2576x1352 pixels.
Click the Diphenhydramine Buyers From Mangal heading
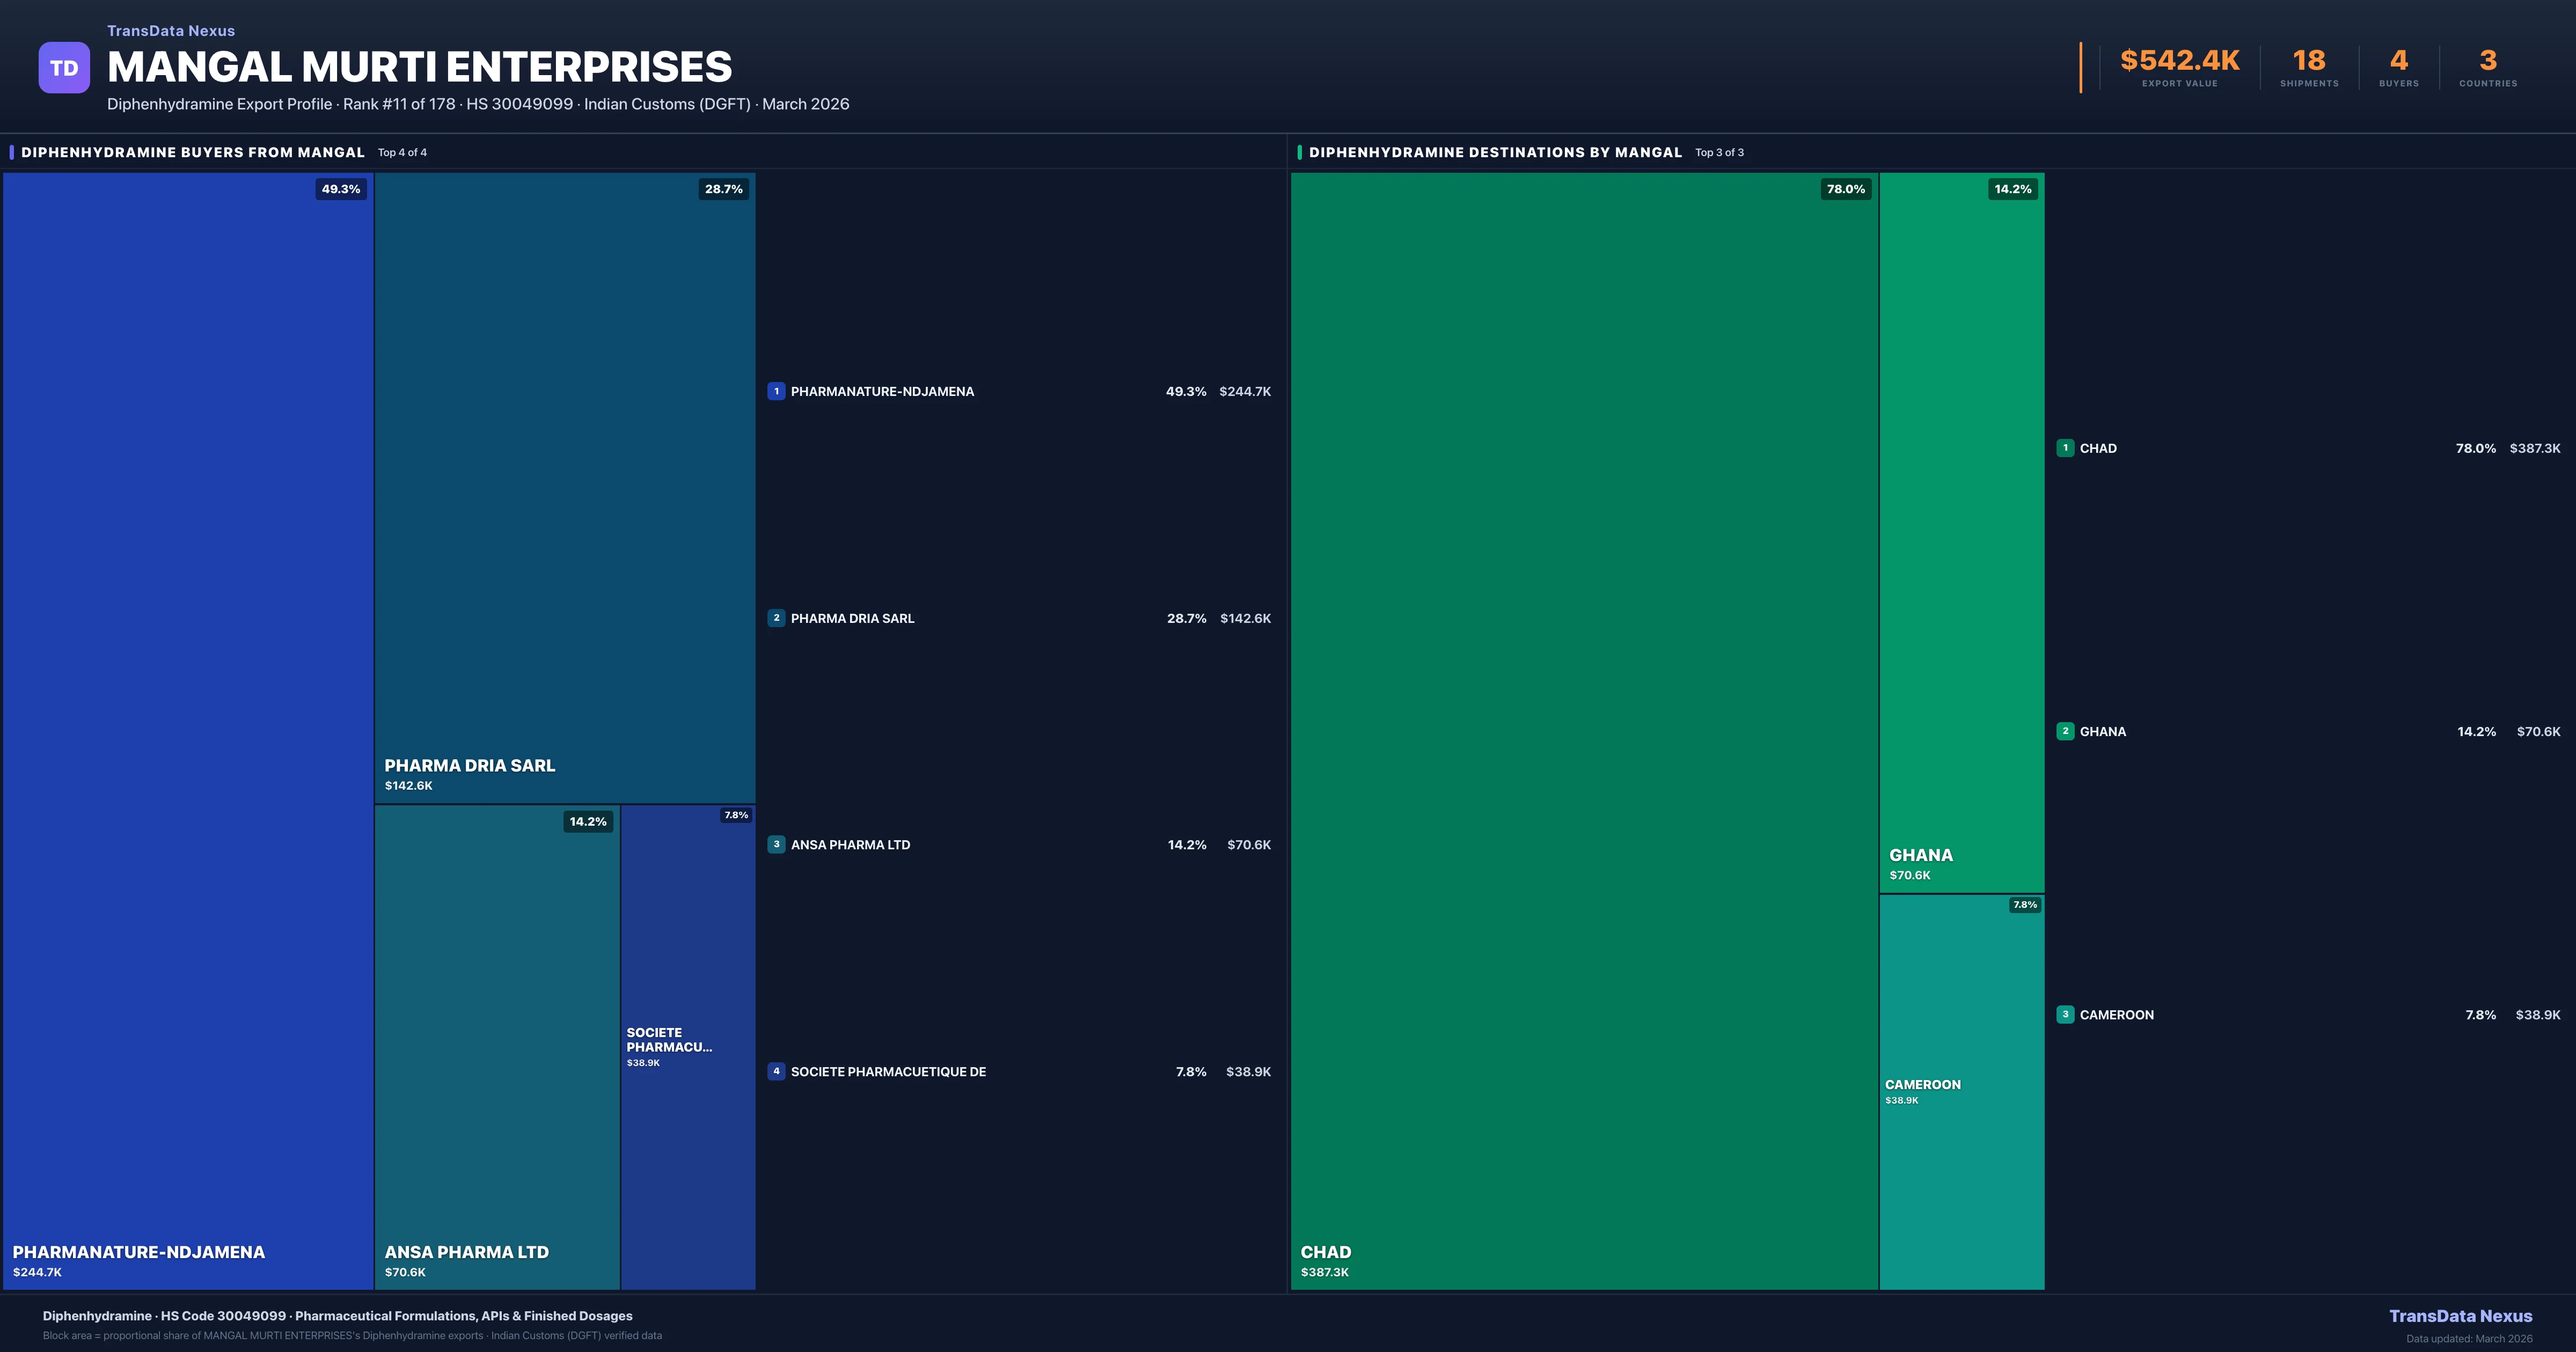tap(193, 152)
